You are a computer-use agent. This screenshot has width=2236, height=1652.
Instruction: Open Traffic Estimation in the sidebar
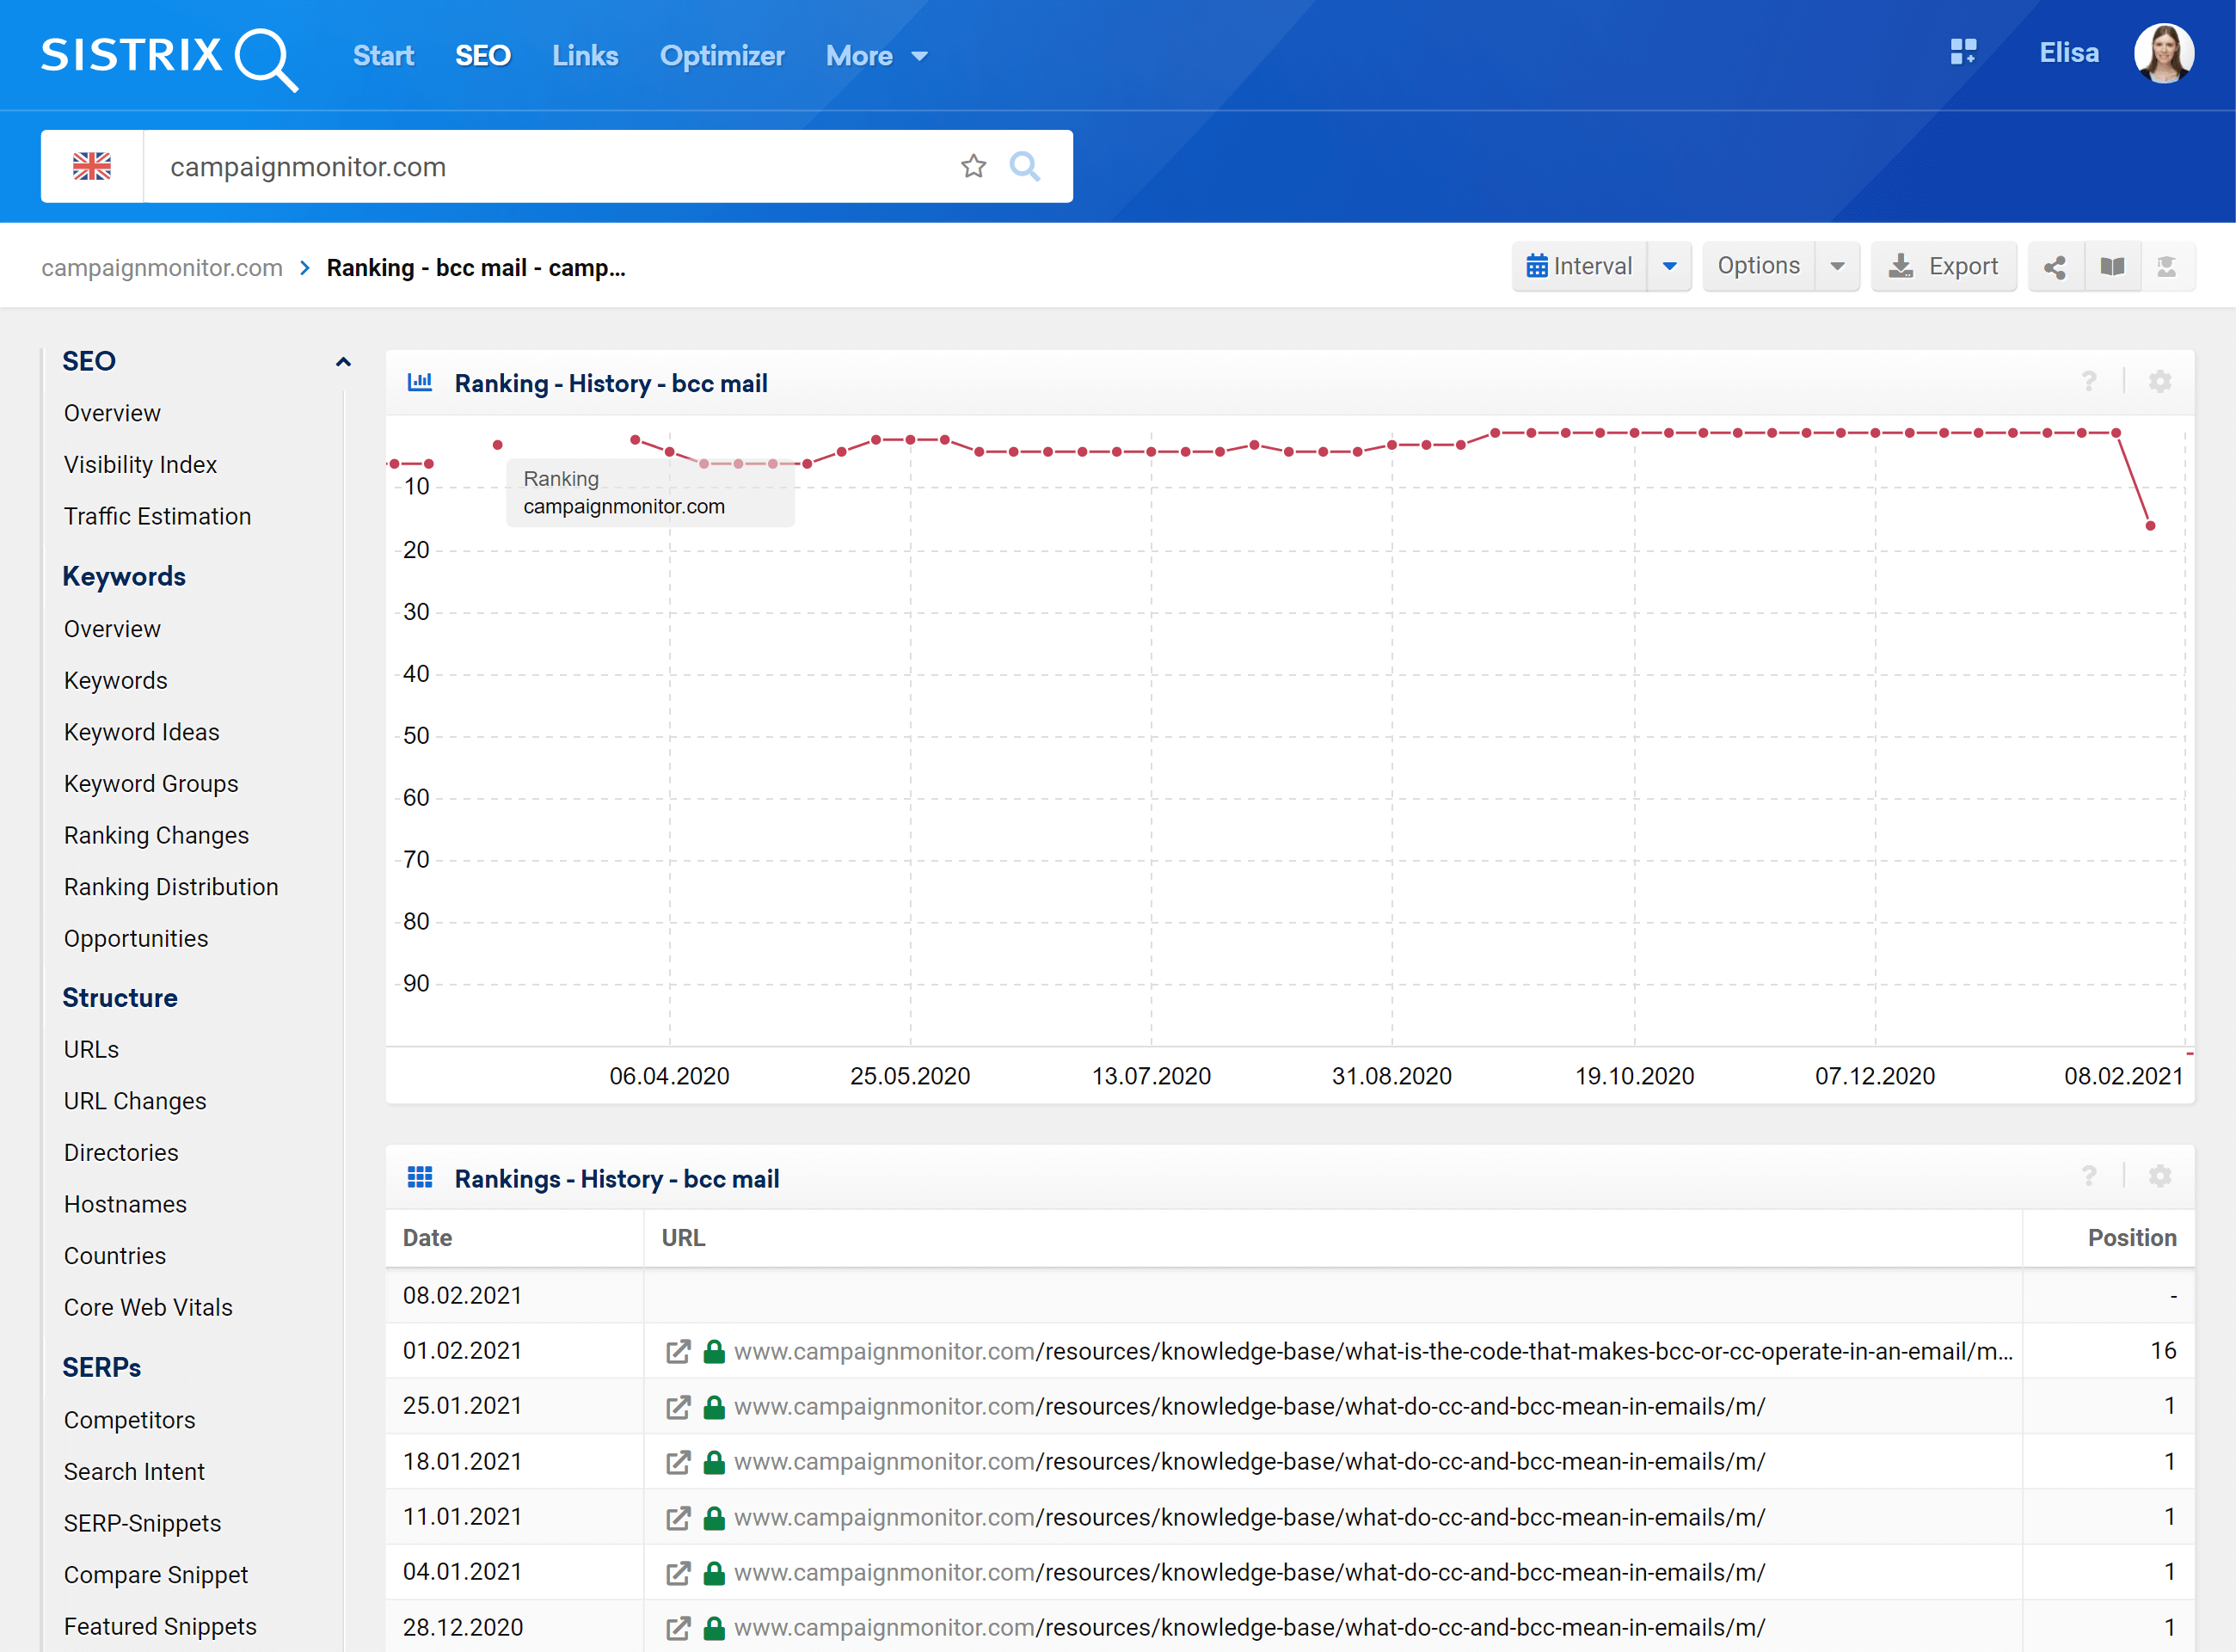coord(158,516)
